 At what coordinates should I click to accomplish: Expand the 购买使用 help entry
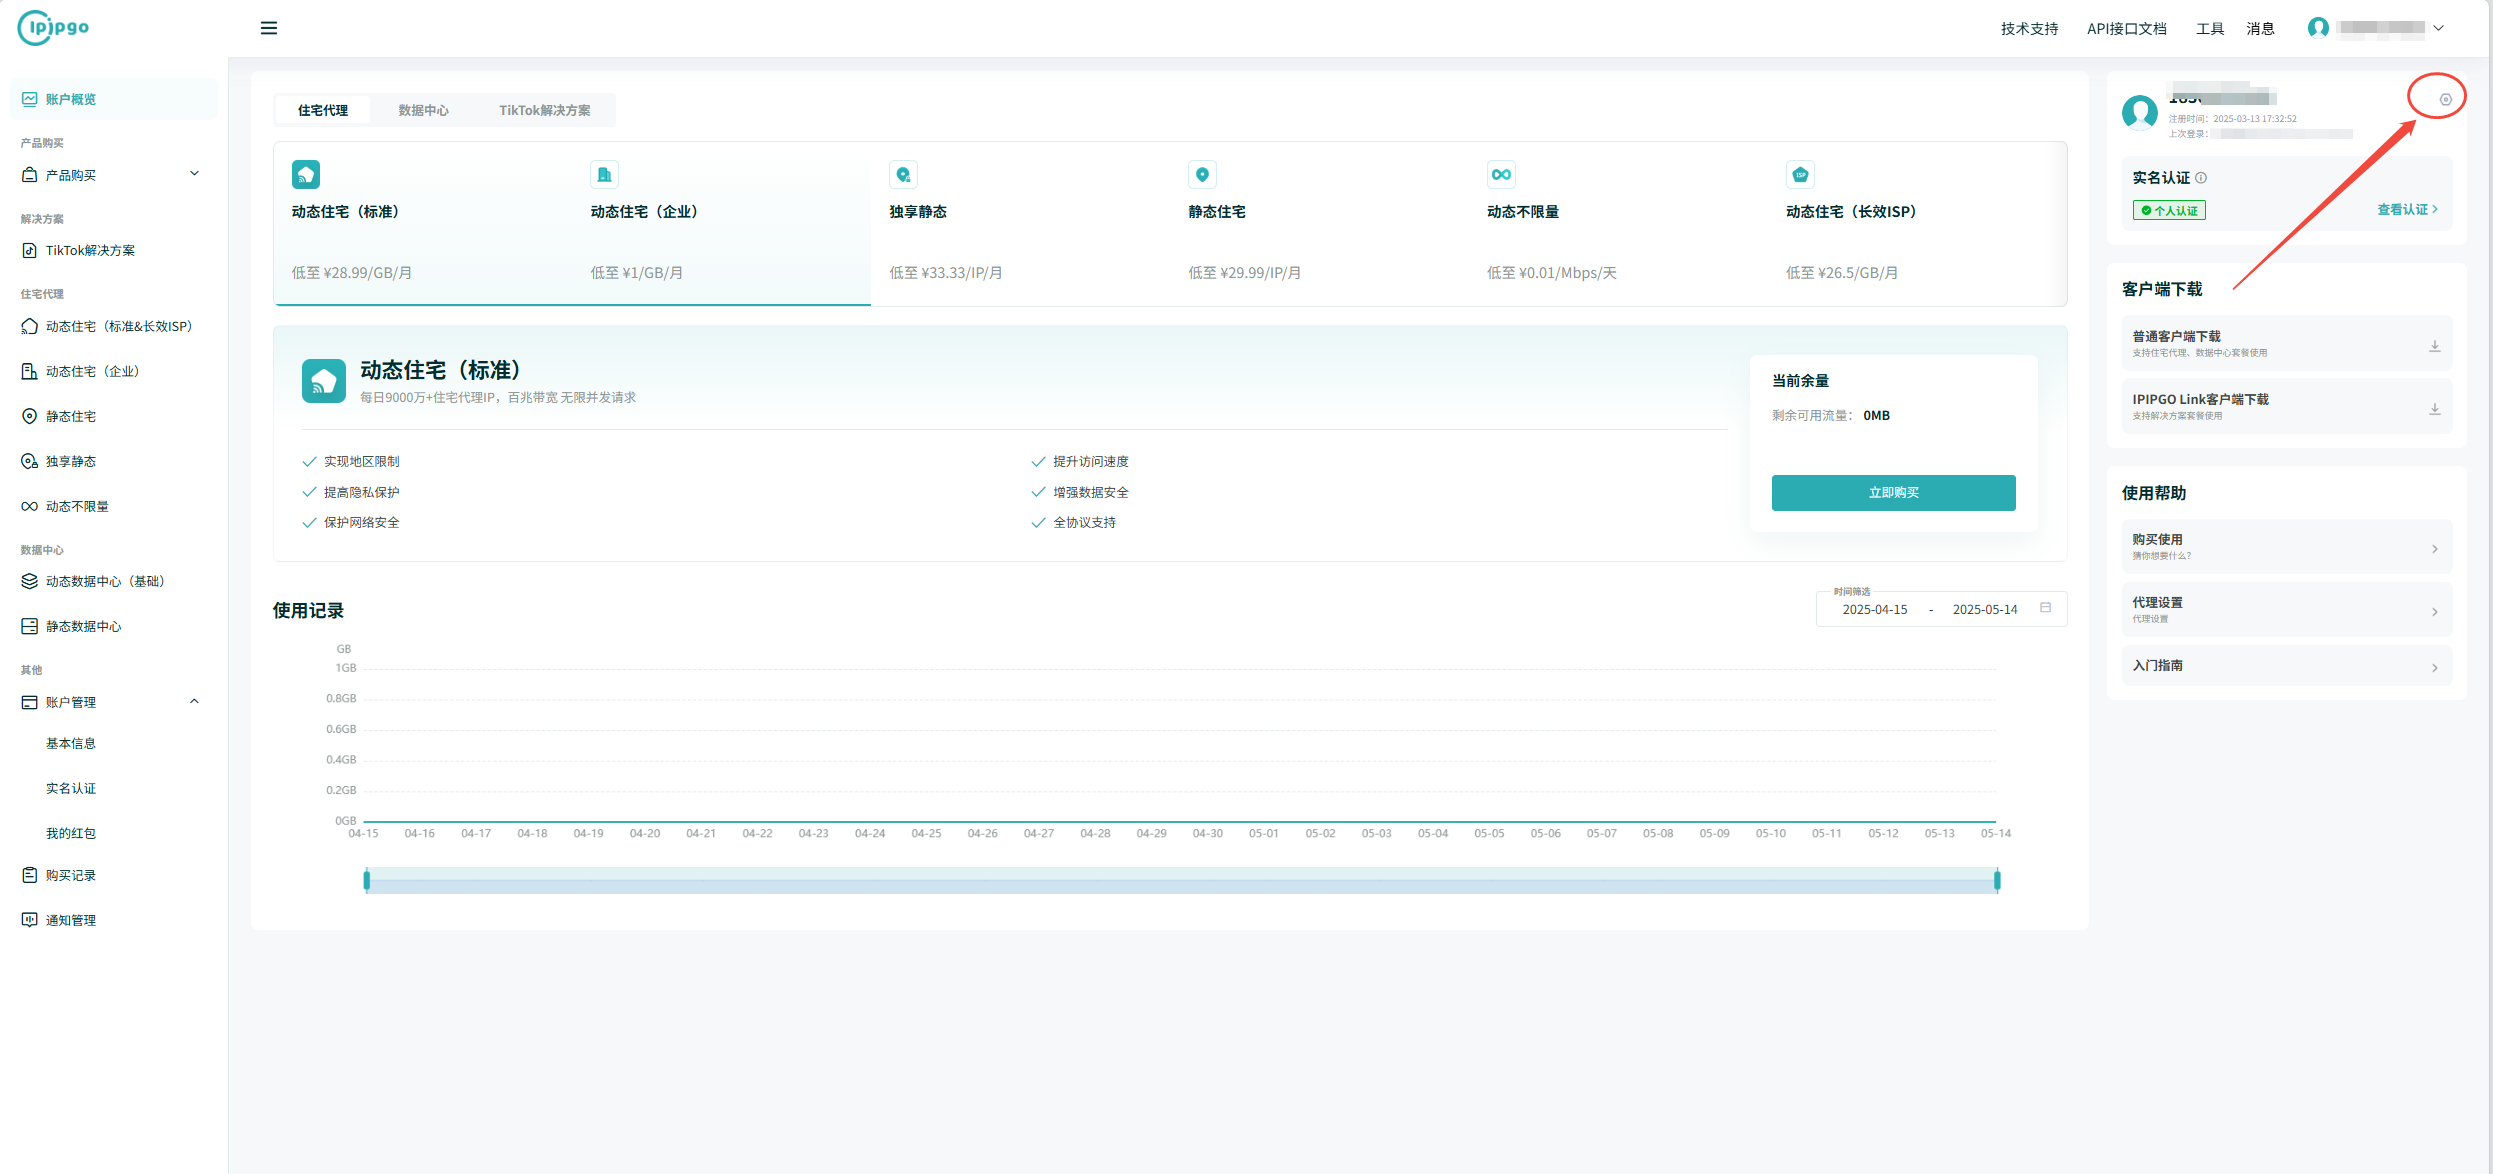pos(2434,548)
